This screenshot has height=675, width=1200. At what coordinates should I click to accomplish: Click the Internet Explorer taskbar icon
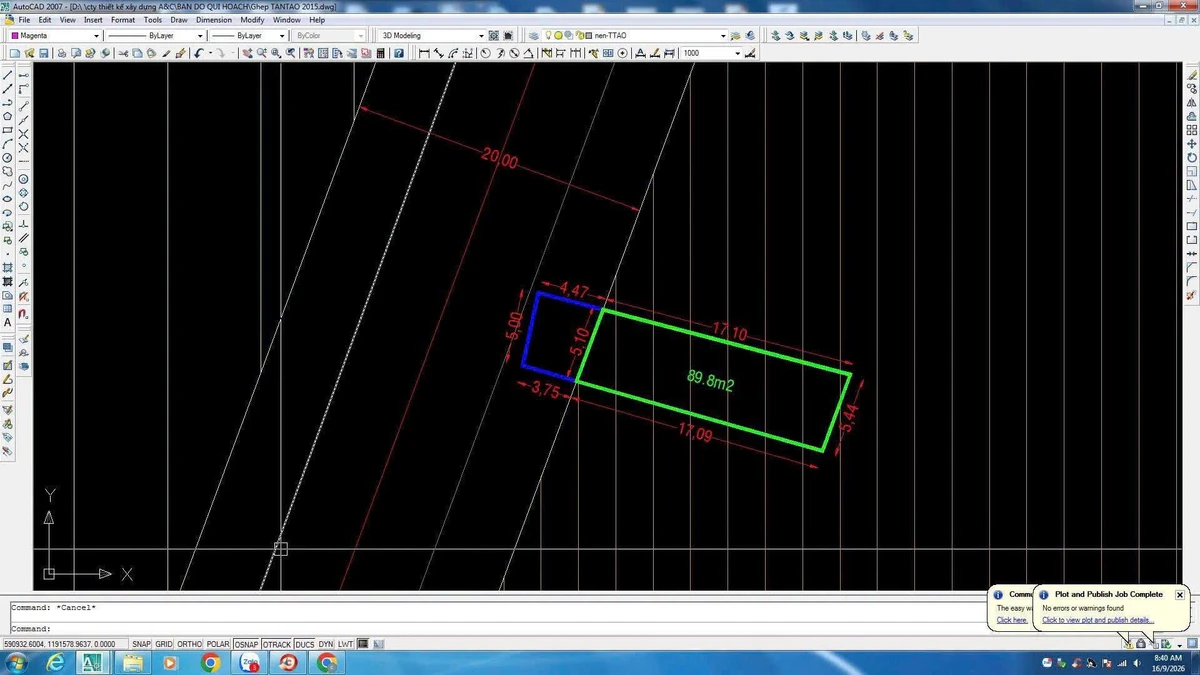pos(56,663)
